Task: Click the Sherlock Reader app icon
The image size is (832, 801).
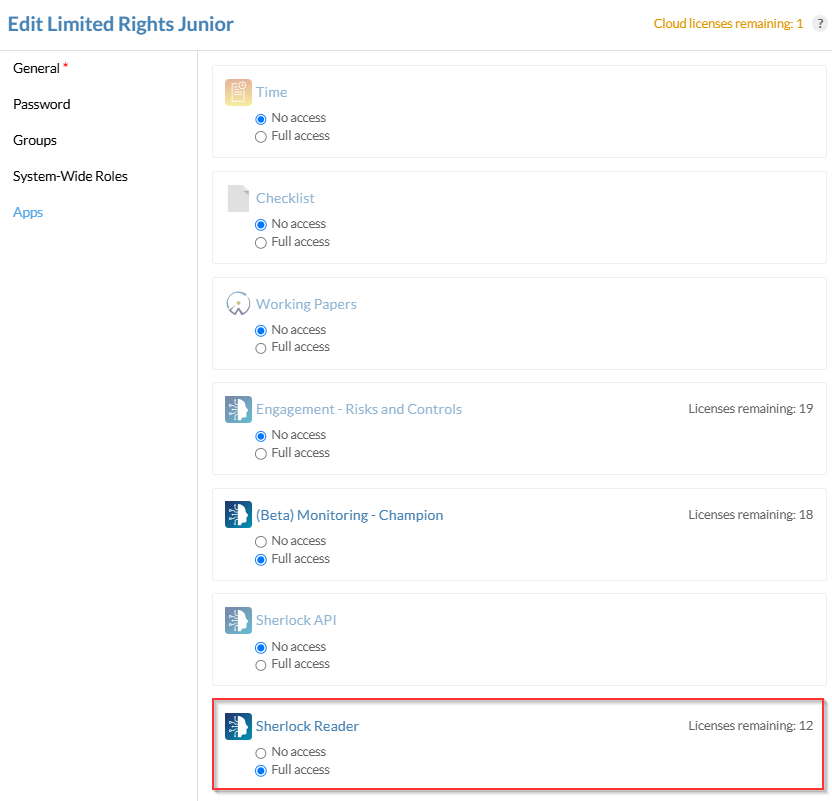Action: [x=238, y=726]
